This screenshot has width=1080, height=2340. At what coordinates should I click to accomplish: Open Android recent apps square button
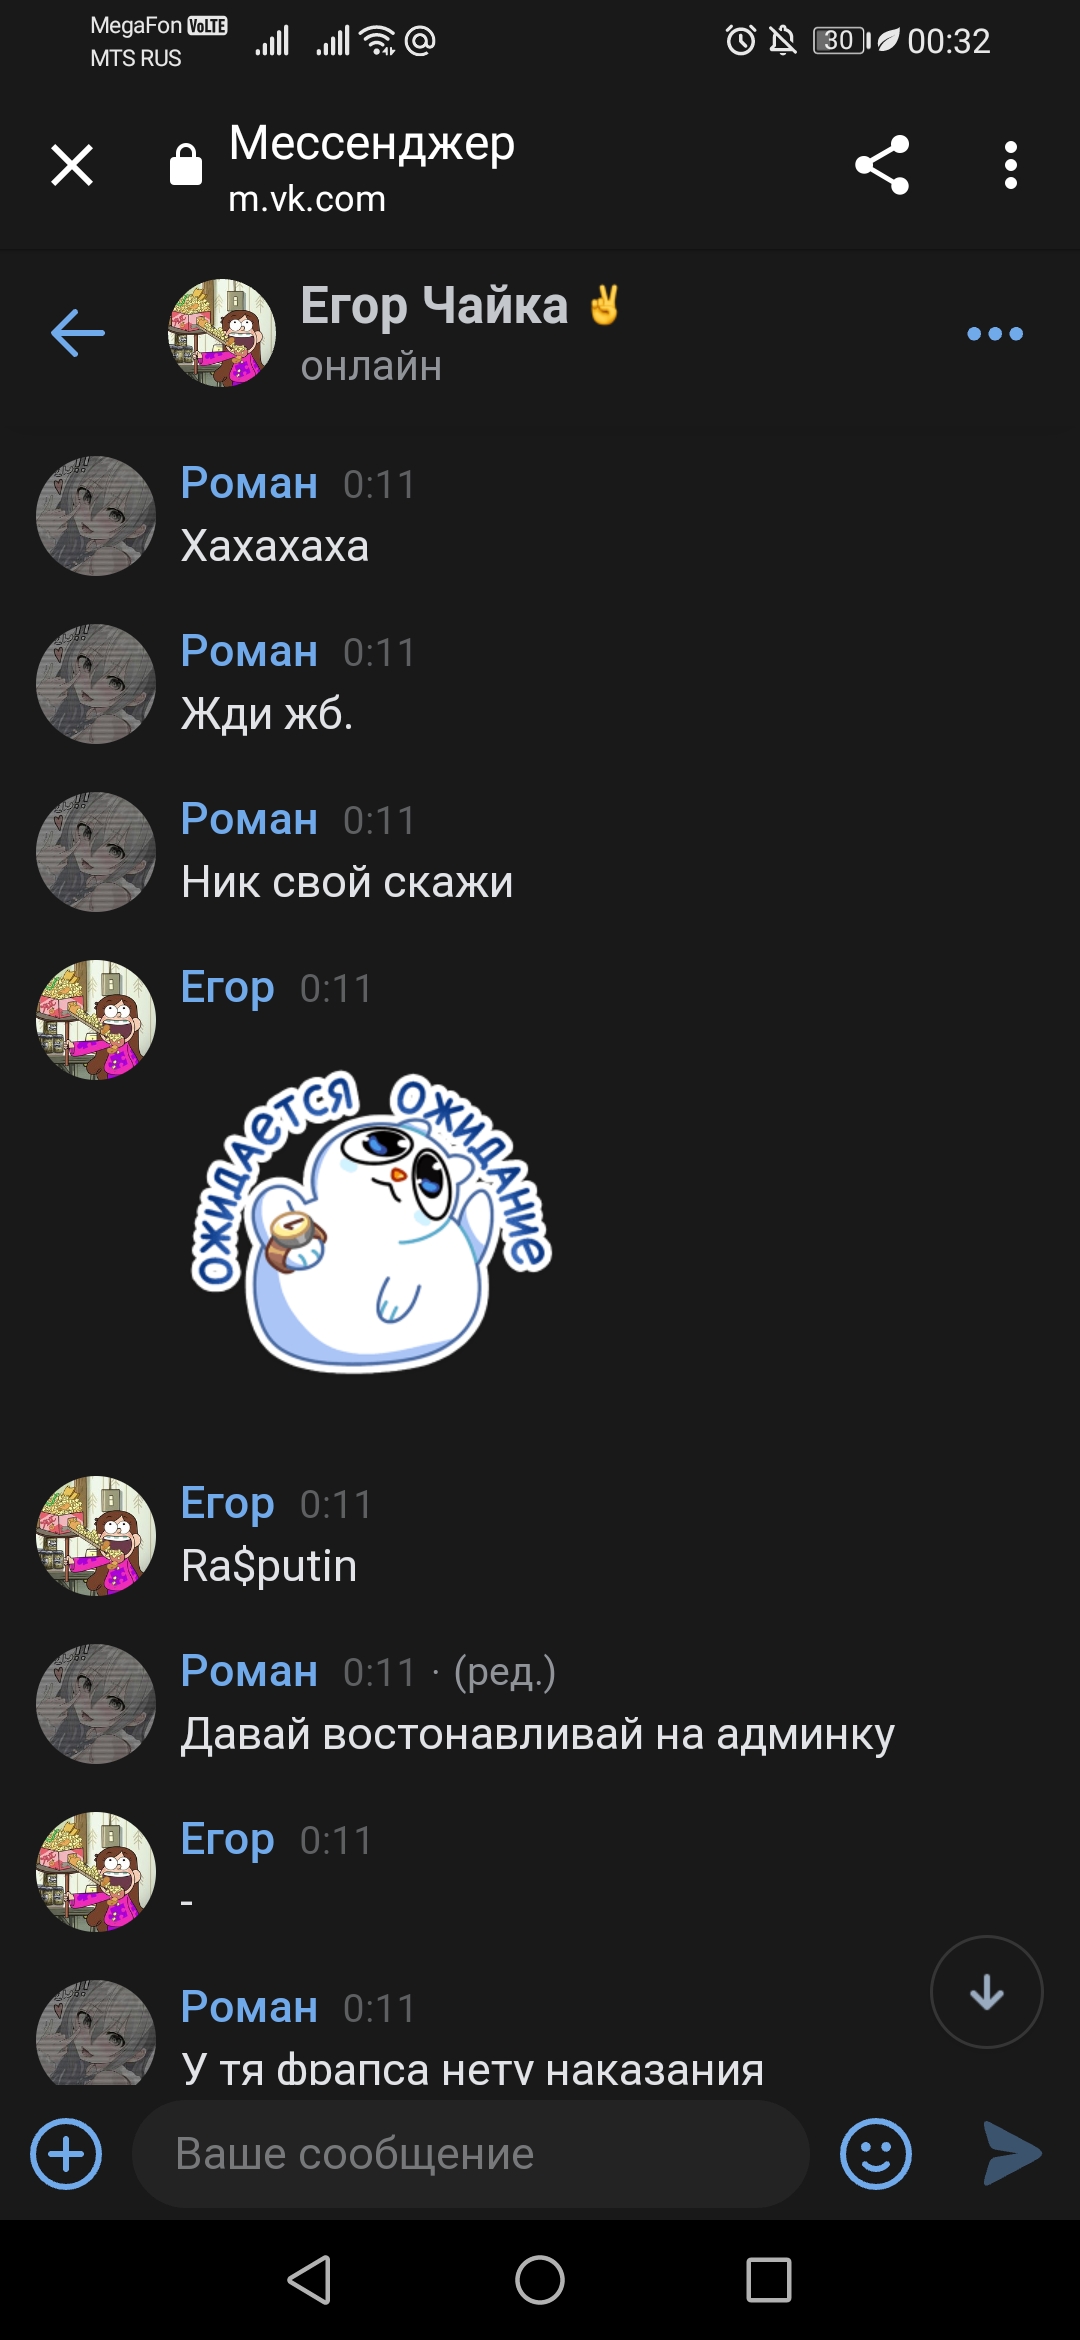click(769, 2280)
